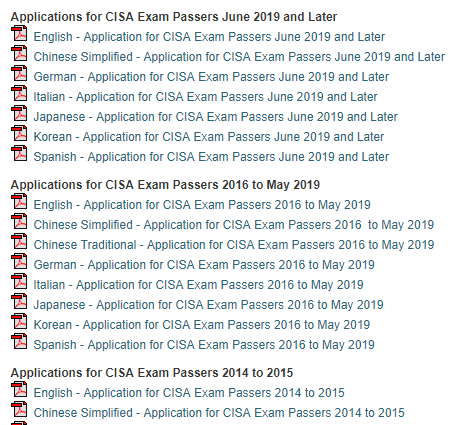Click PDF icon next to German June 2019 application
The height and width of the screenshot is (425, 465).
tap(19, 73)
